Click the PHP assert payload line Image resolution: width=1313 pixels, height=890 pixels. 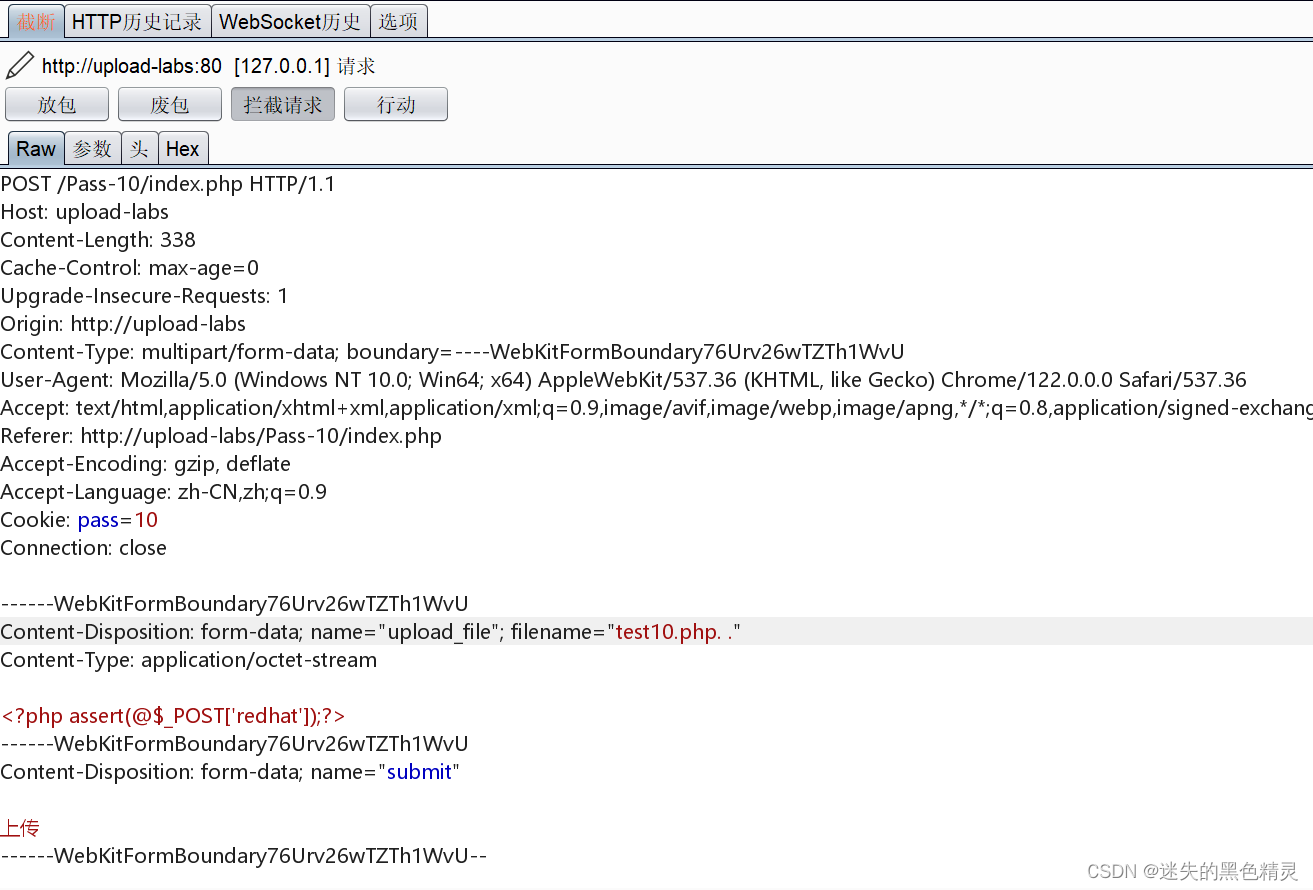pyautogui.click(x=173, y=716)
